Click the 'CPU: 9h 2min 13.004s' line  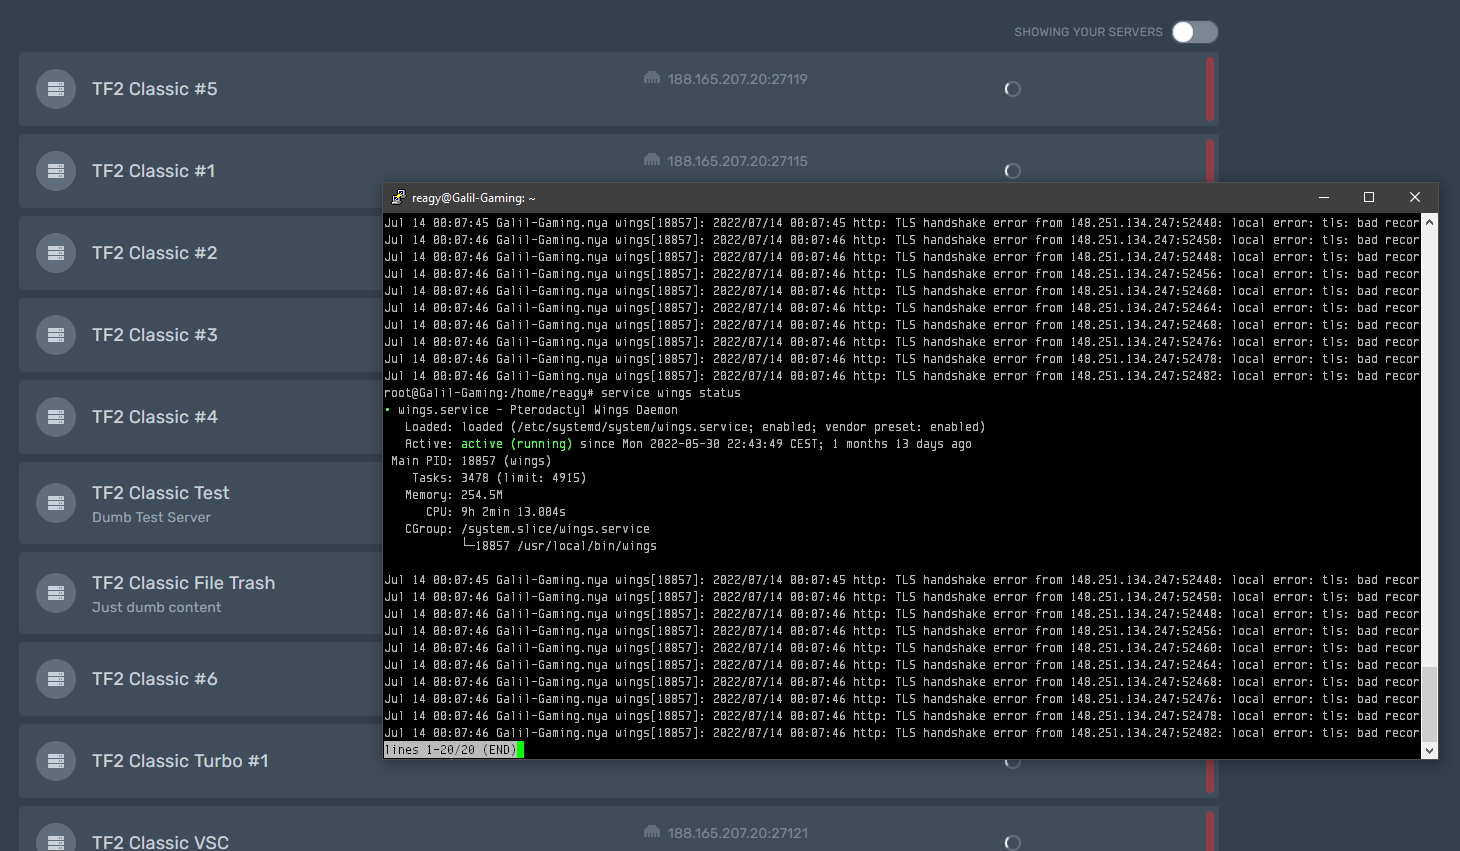[x=496, y=512]
